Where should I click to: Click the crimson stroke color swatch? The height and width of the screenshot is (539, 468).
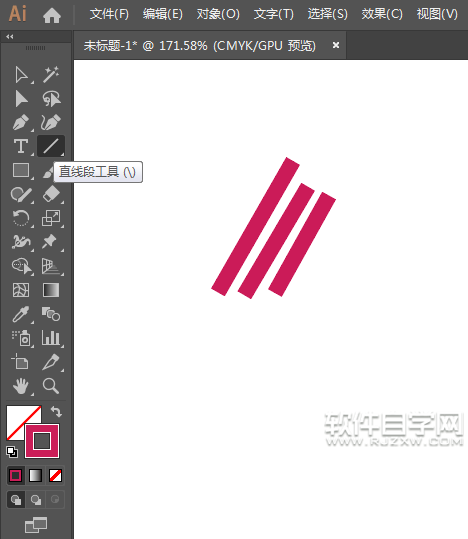(x=42, y=441)
